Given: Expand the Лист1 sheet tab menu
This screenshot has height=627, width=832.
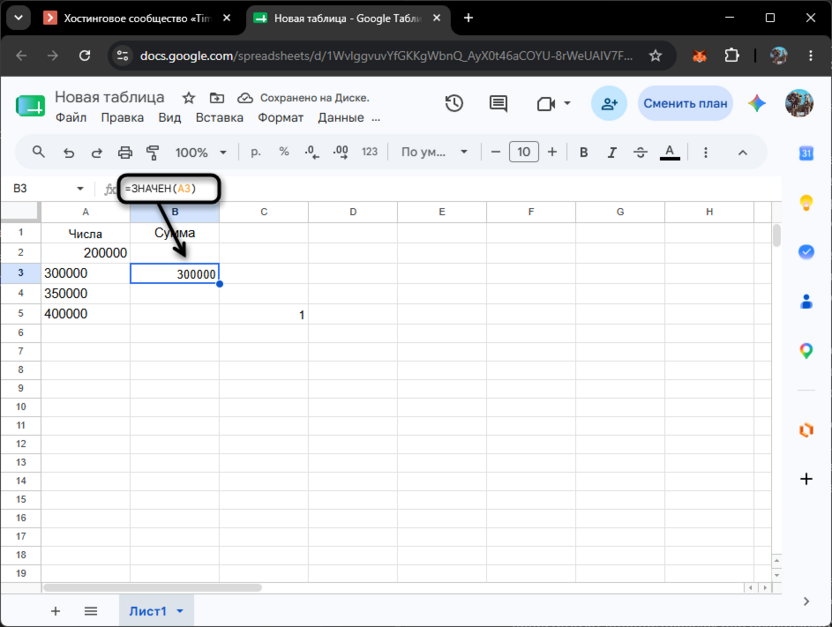Looking at the screenshot, I should [x=180, y=611].
